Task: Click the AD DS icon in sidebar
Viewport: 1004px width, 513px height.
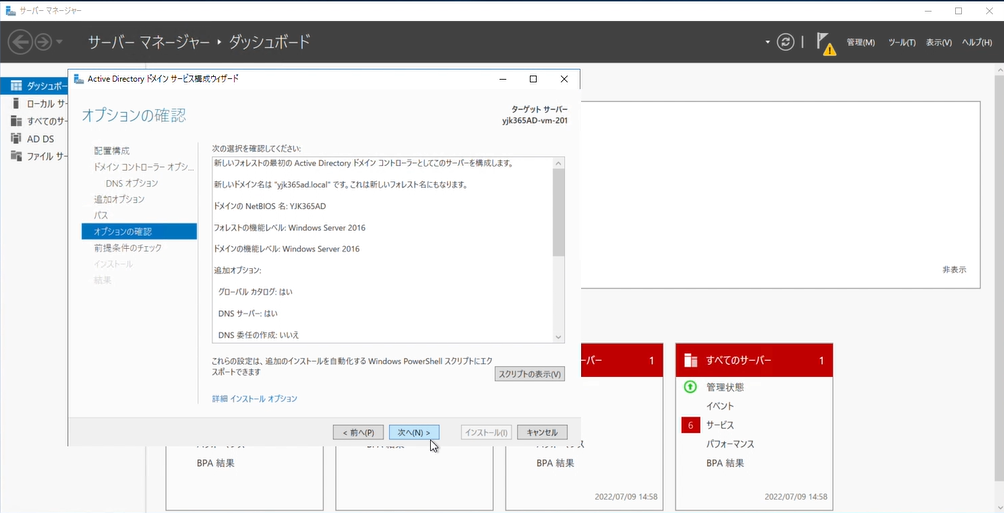Action: (x=16, y=138)
